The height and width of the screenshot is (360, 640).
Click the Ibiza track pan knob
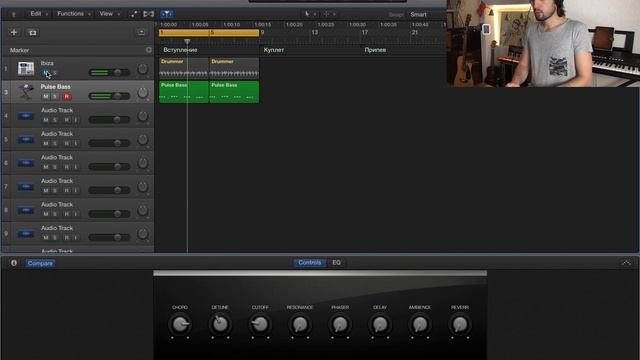pos(142,69)
